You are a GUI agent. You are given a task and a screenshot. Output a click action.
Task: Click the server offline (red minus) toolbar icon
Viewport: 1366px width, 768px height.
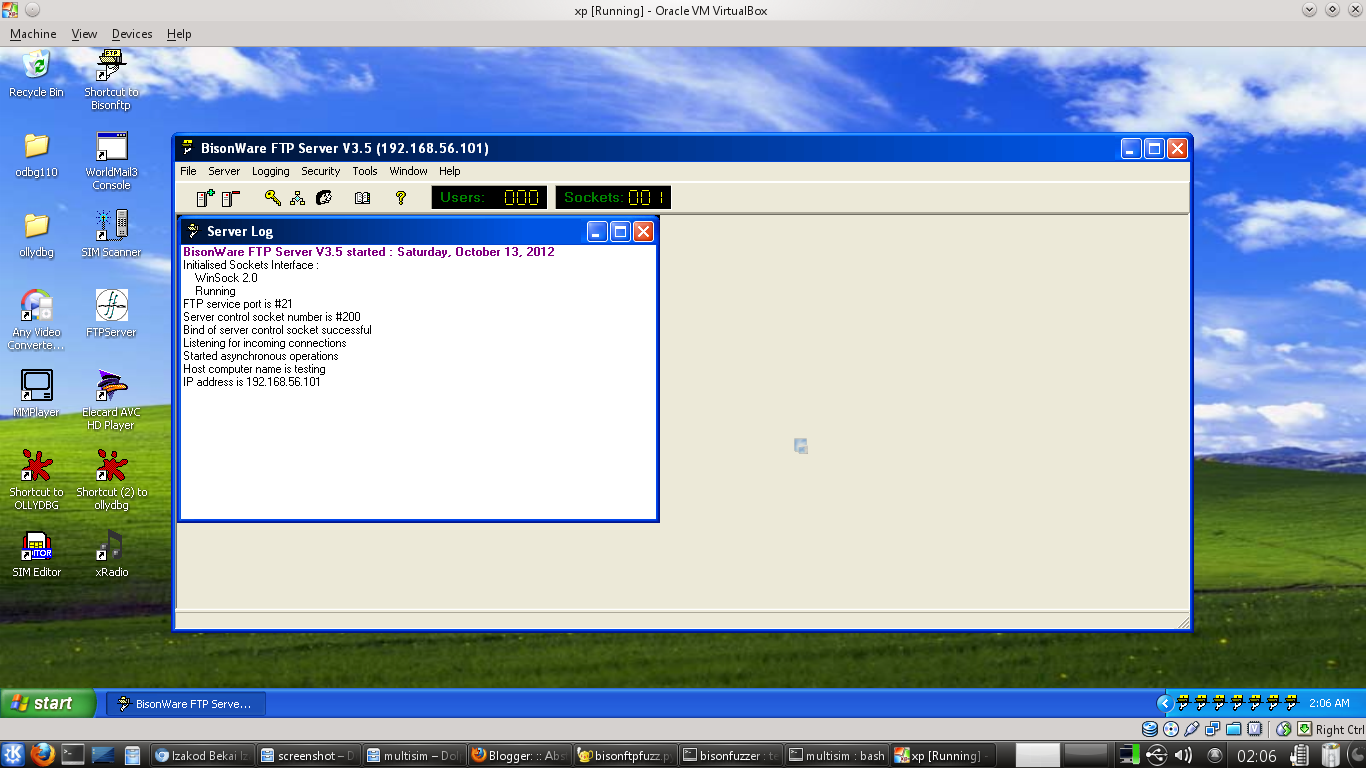(x=231, y=198)
